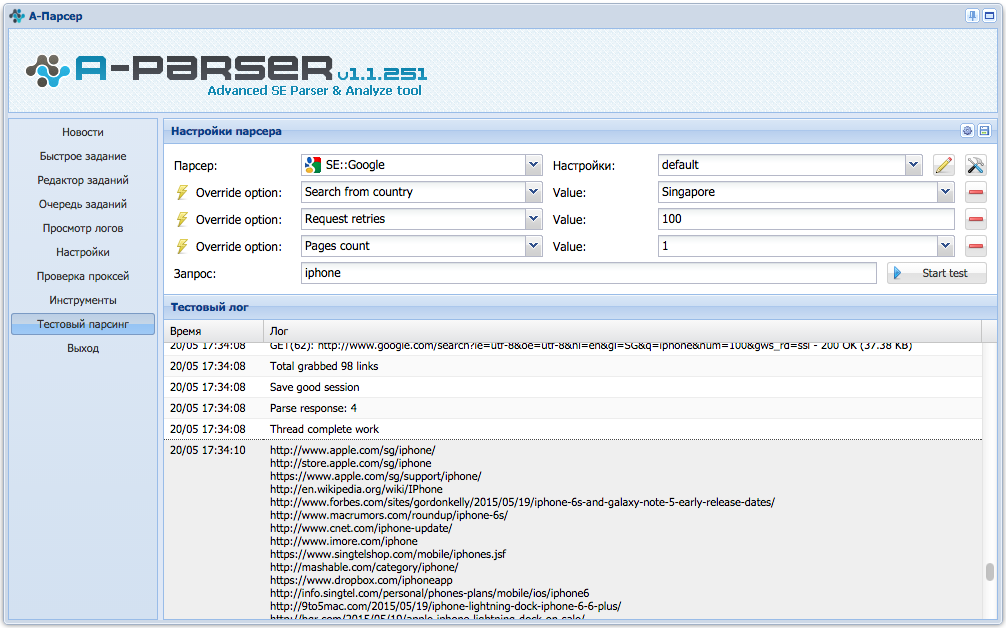Select Тестовый парсинг in sidebar
This screenshot has width=1006, height=628.
click(x=83, y=324)
